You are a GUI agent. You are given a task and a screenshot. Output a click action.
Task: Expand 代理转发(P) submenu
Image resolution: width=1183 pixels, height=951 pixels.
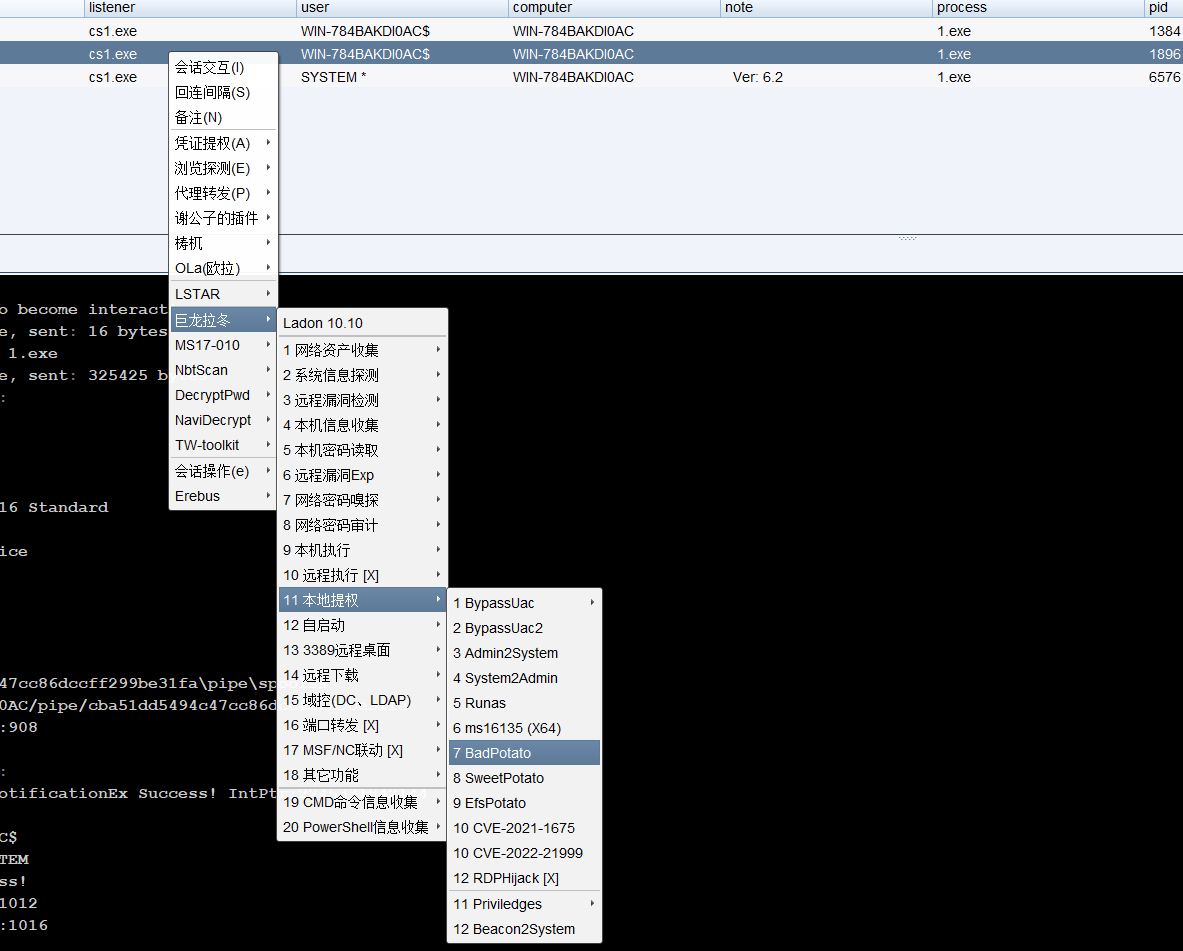(x=223, y=192)
